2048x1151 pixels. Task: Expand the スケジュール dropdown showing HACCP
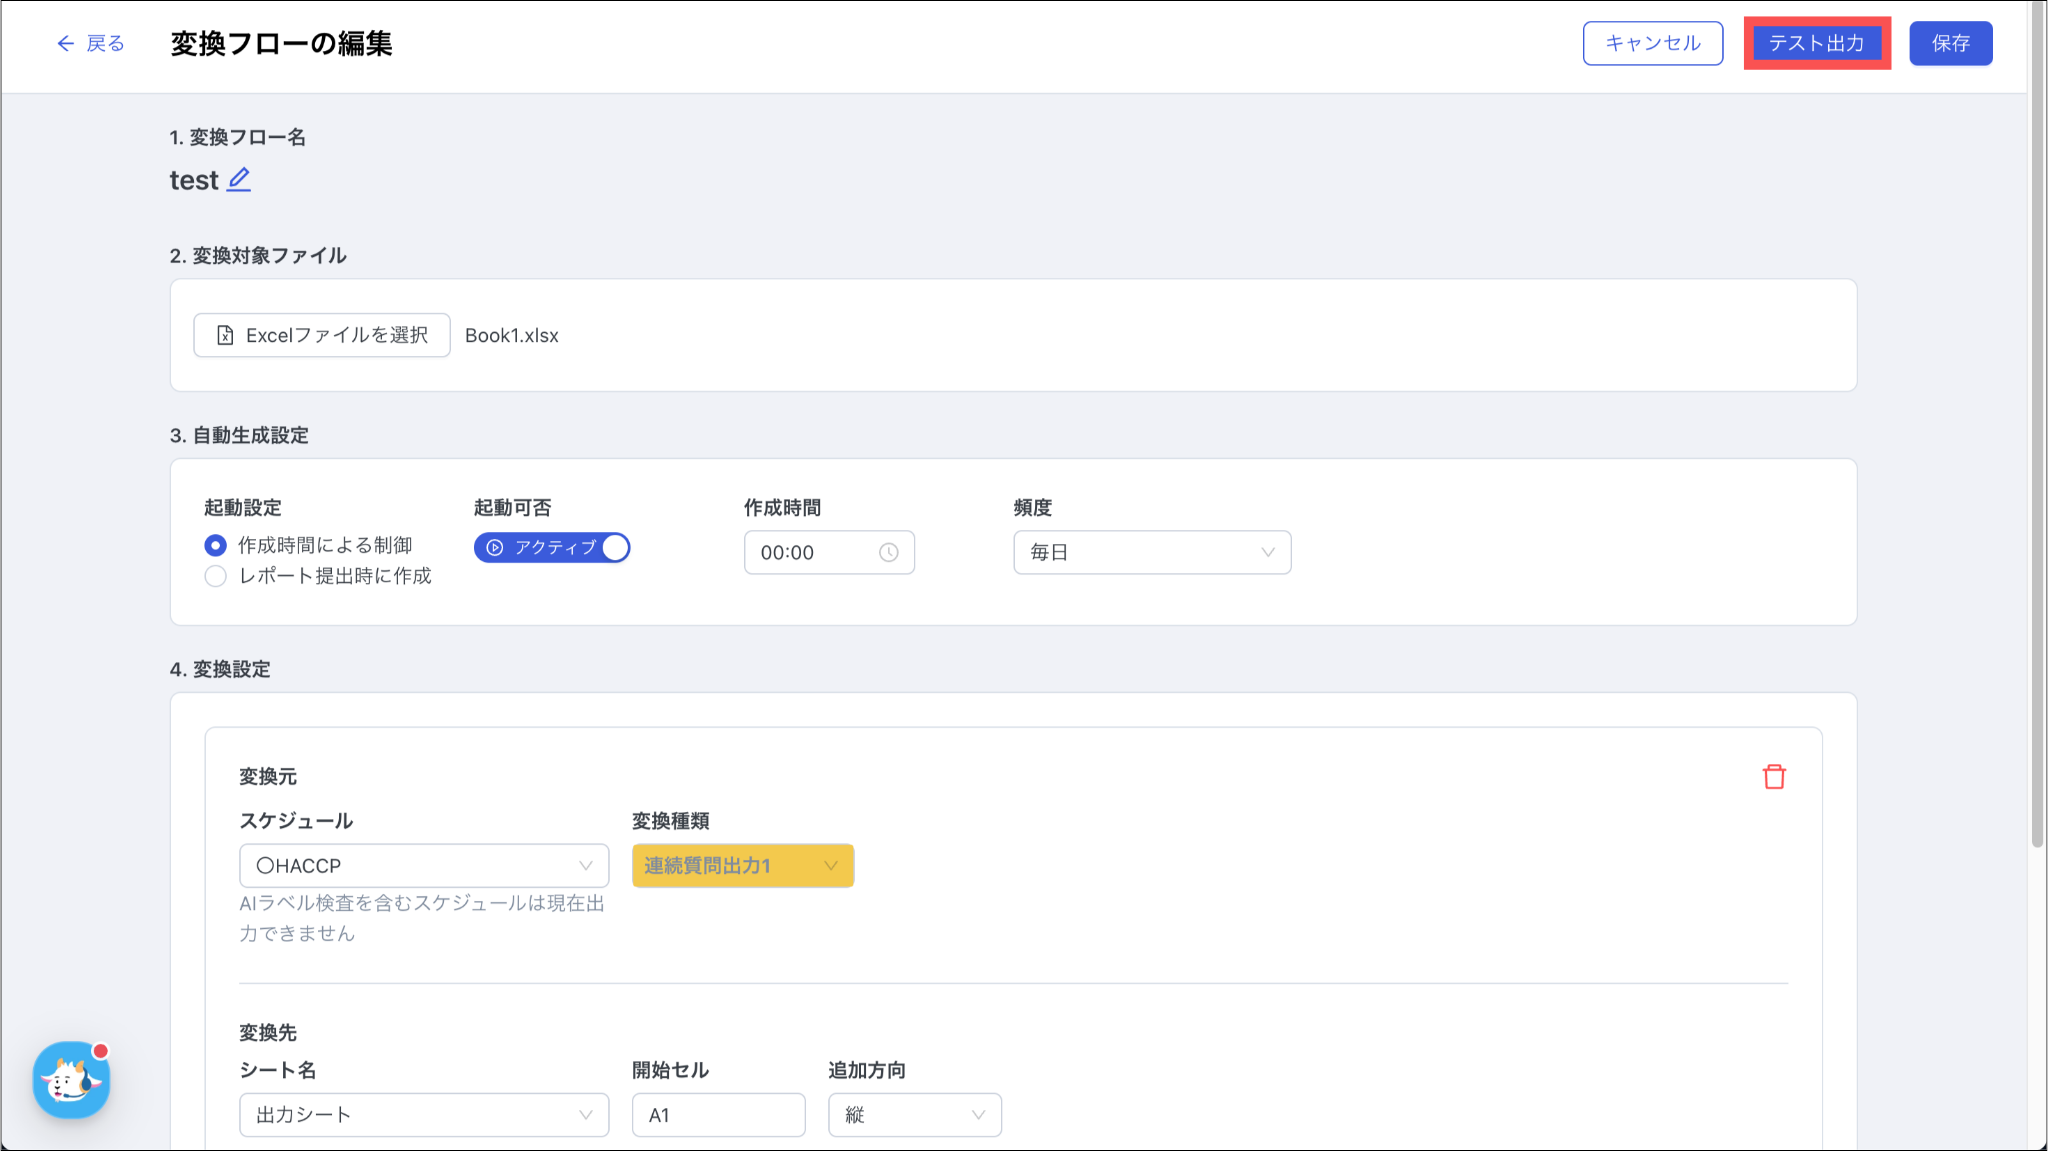click(x=424, y=866)
